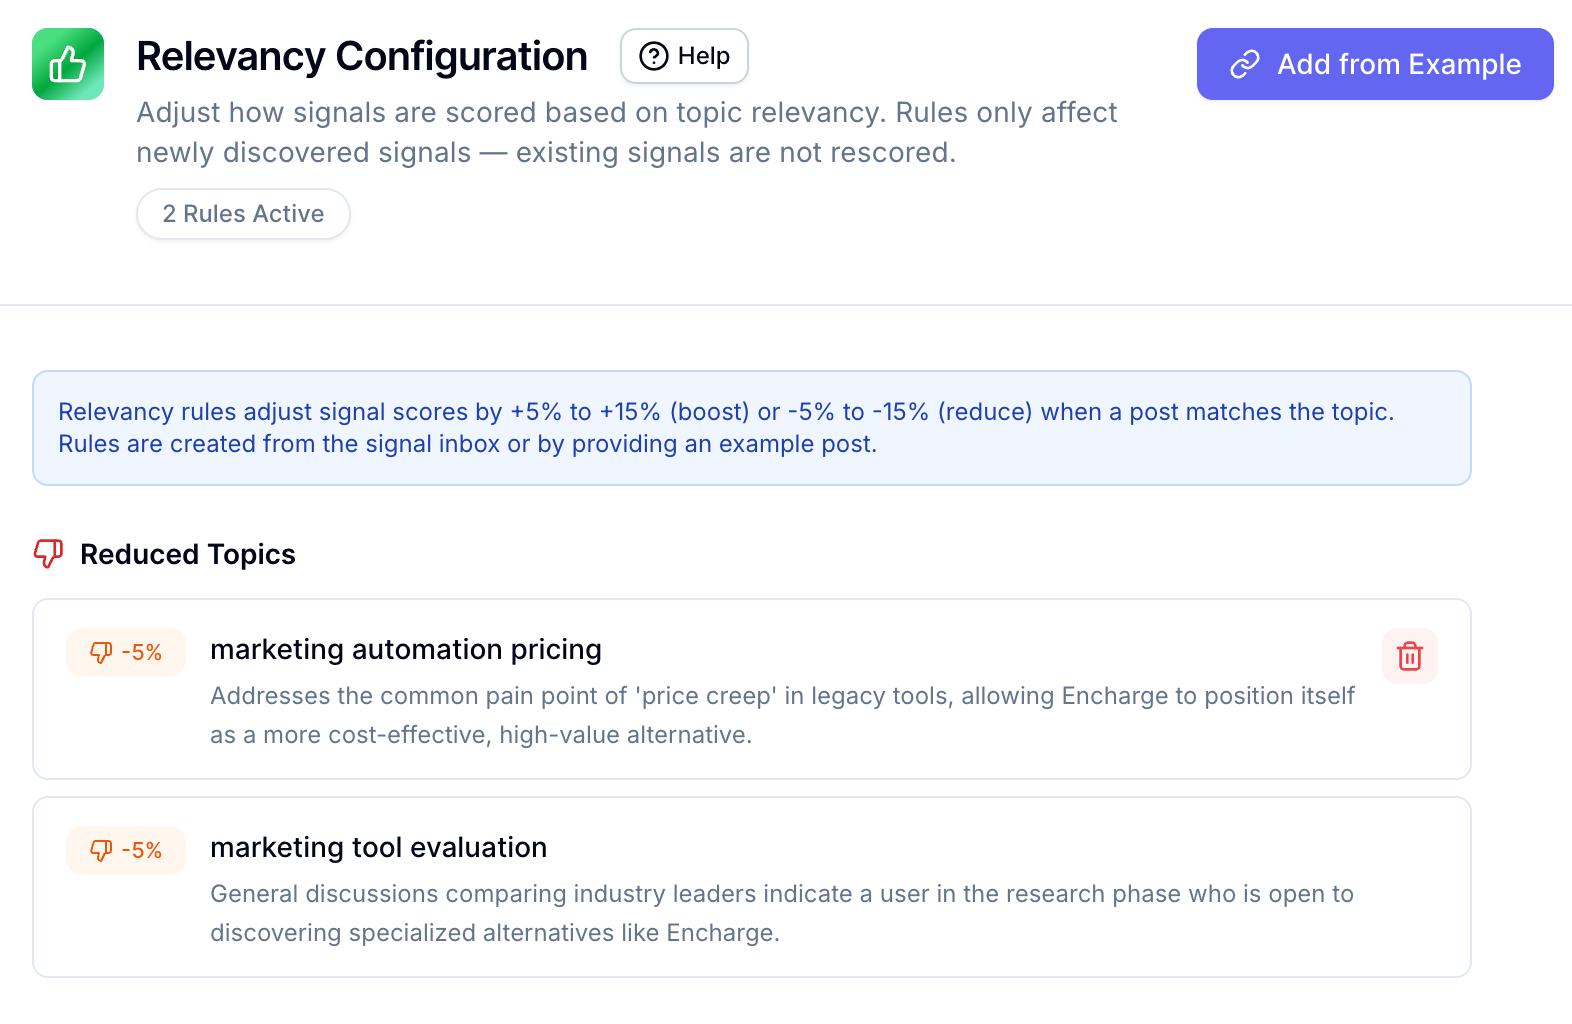
Task: Click the Reduced Topics heading
Action: (188, 554)
